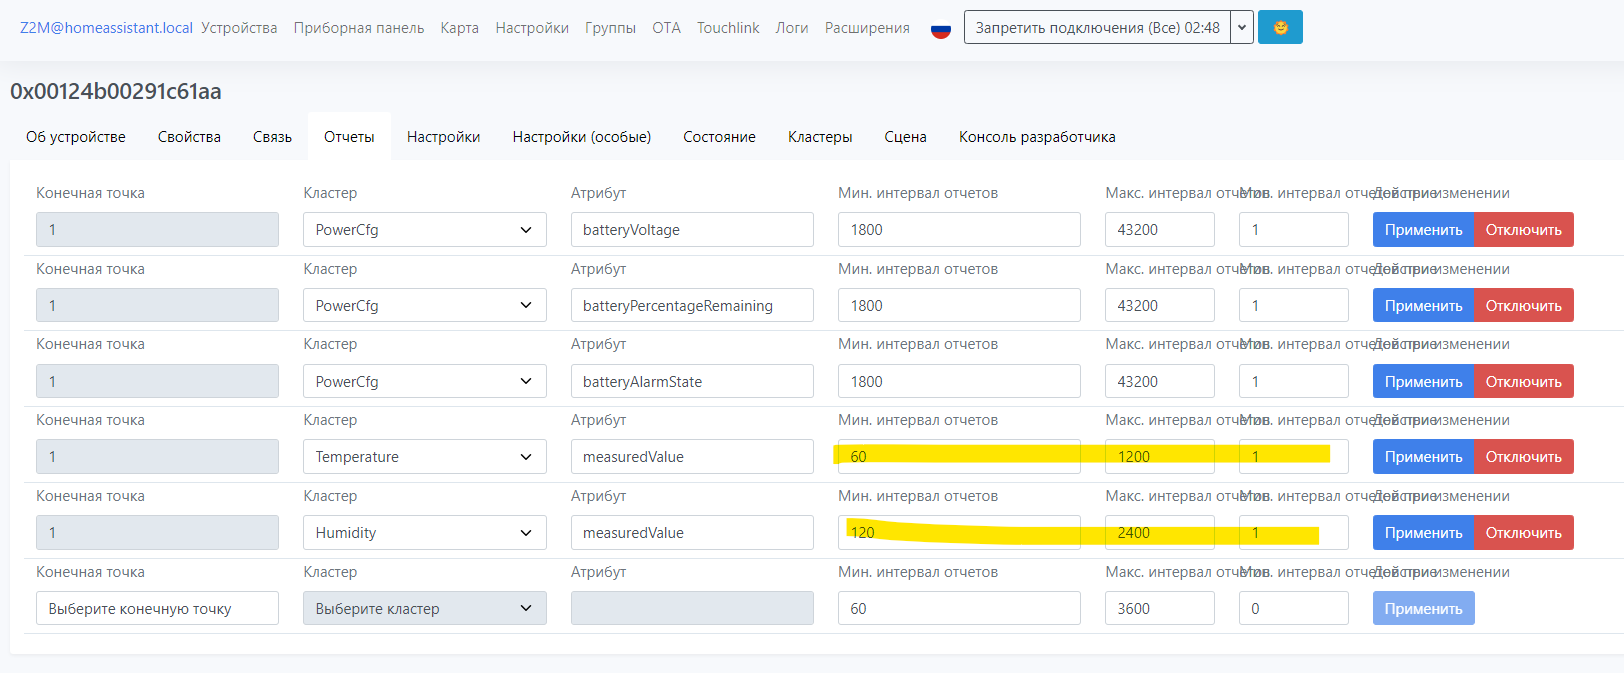Click measuredValue field in Humidity row
This screenshot has height=673, width=1624.
click(x=692, y=533)
